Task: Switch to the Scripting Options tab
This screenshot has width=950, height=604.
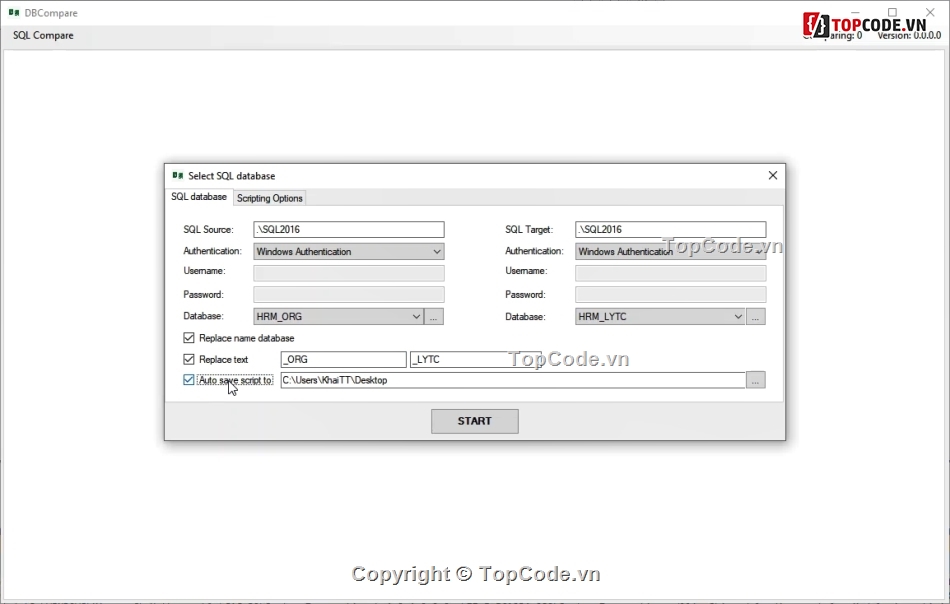Action: pyautogui.click(x=270, y=198)
